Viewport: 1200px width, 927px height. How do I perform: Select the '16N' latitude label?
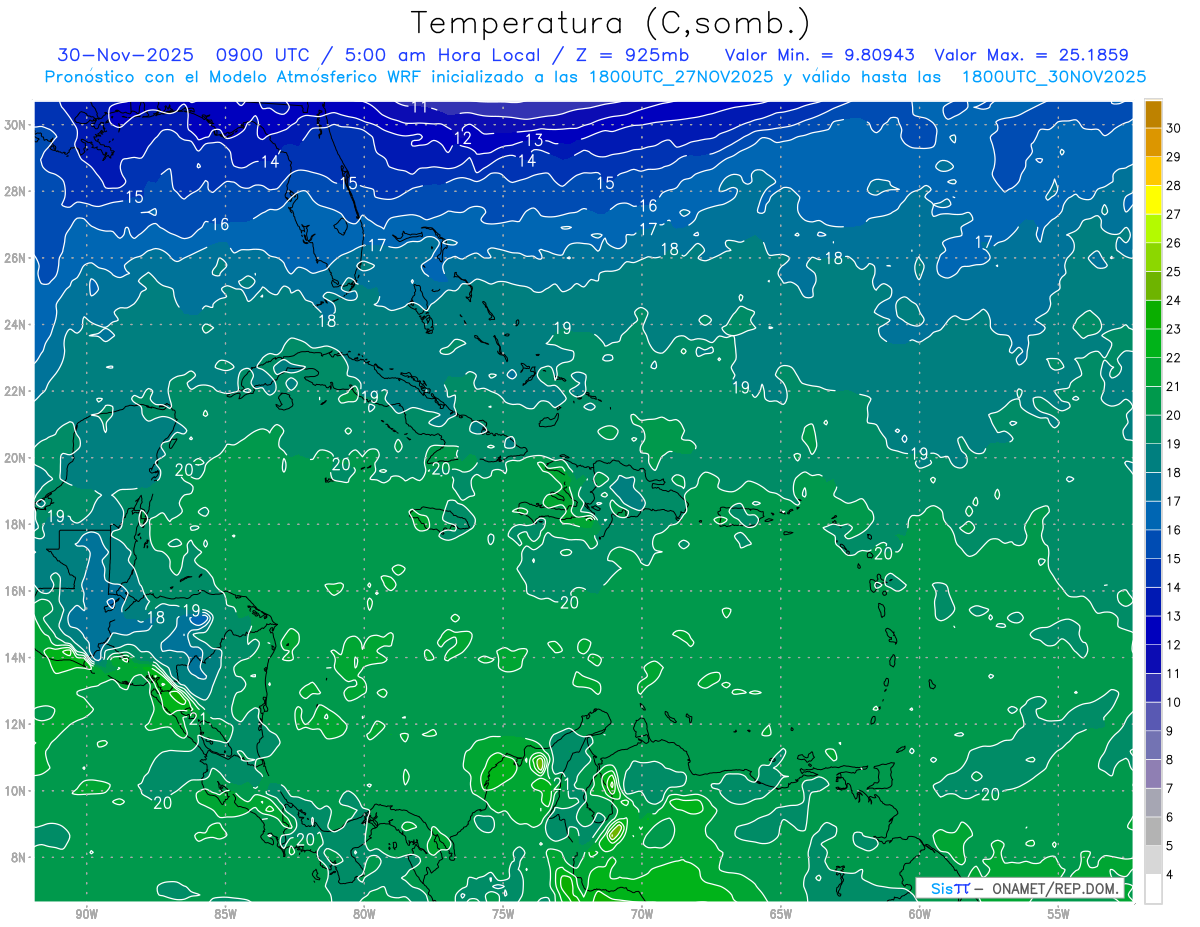pos(16,591)
